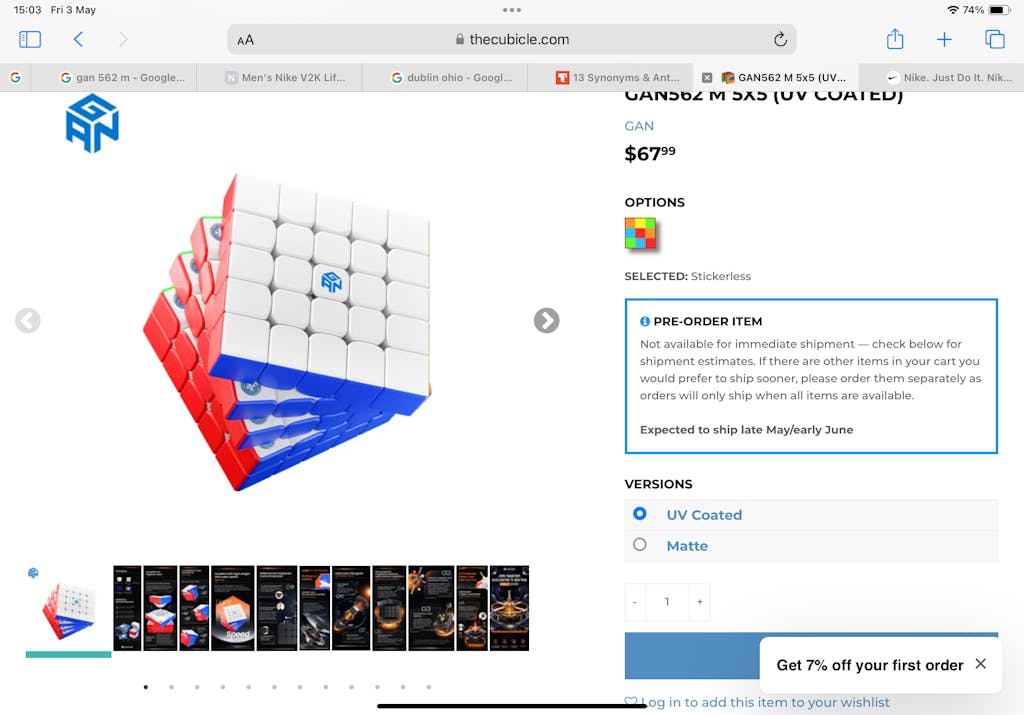1024x715 pixels.
Task: Close the GAN562 M 5x5 tab
Action: 707,78
